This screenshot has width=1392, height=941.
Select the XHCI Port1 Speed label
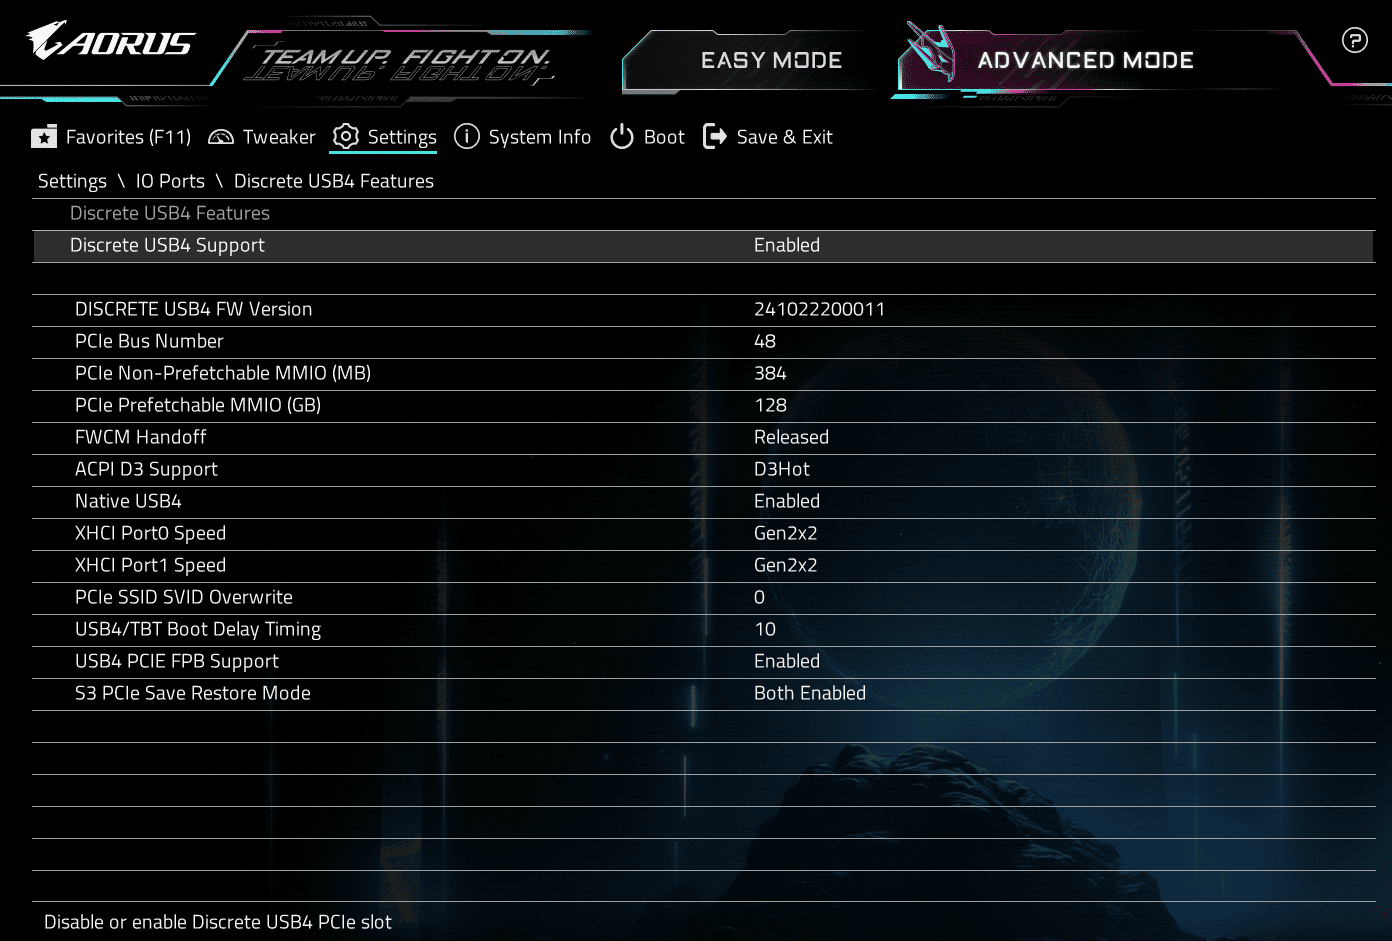(x=150, y=565)
